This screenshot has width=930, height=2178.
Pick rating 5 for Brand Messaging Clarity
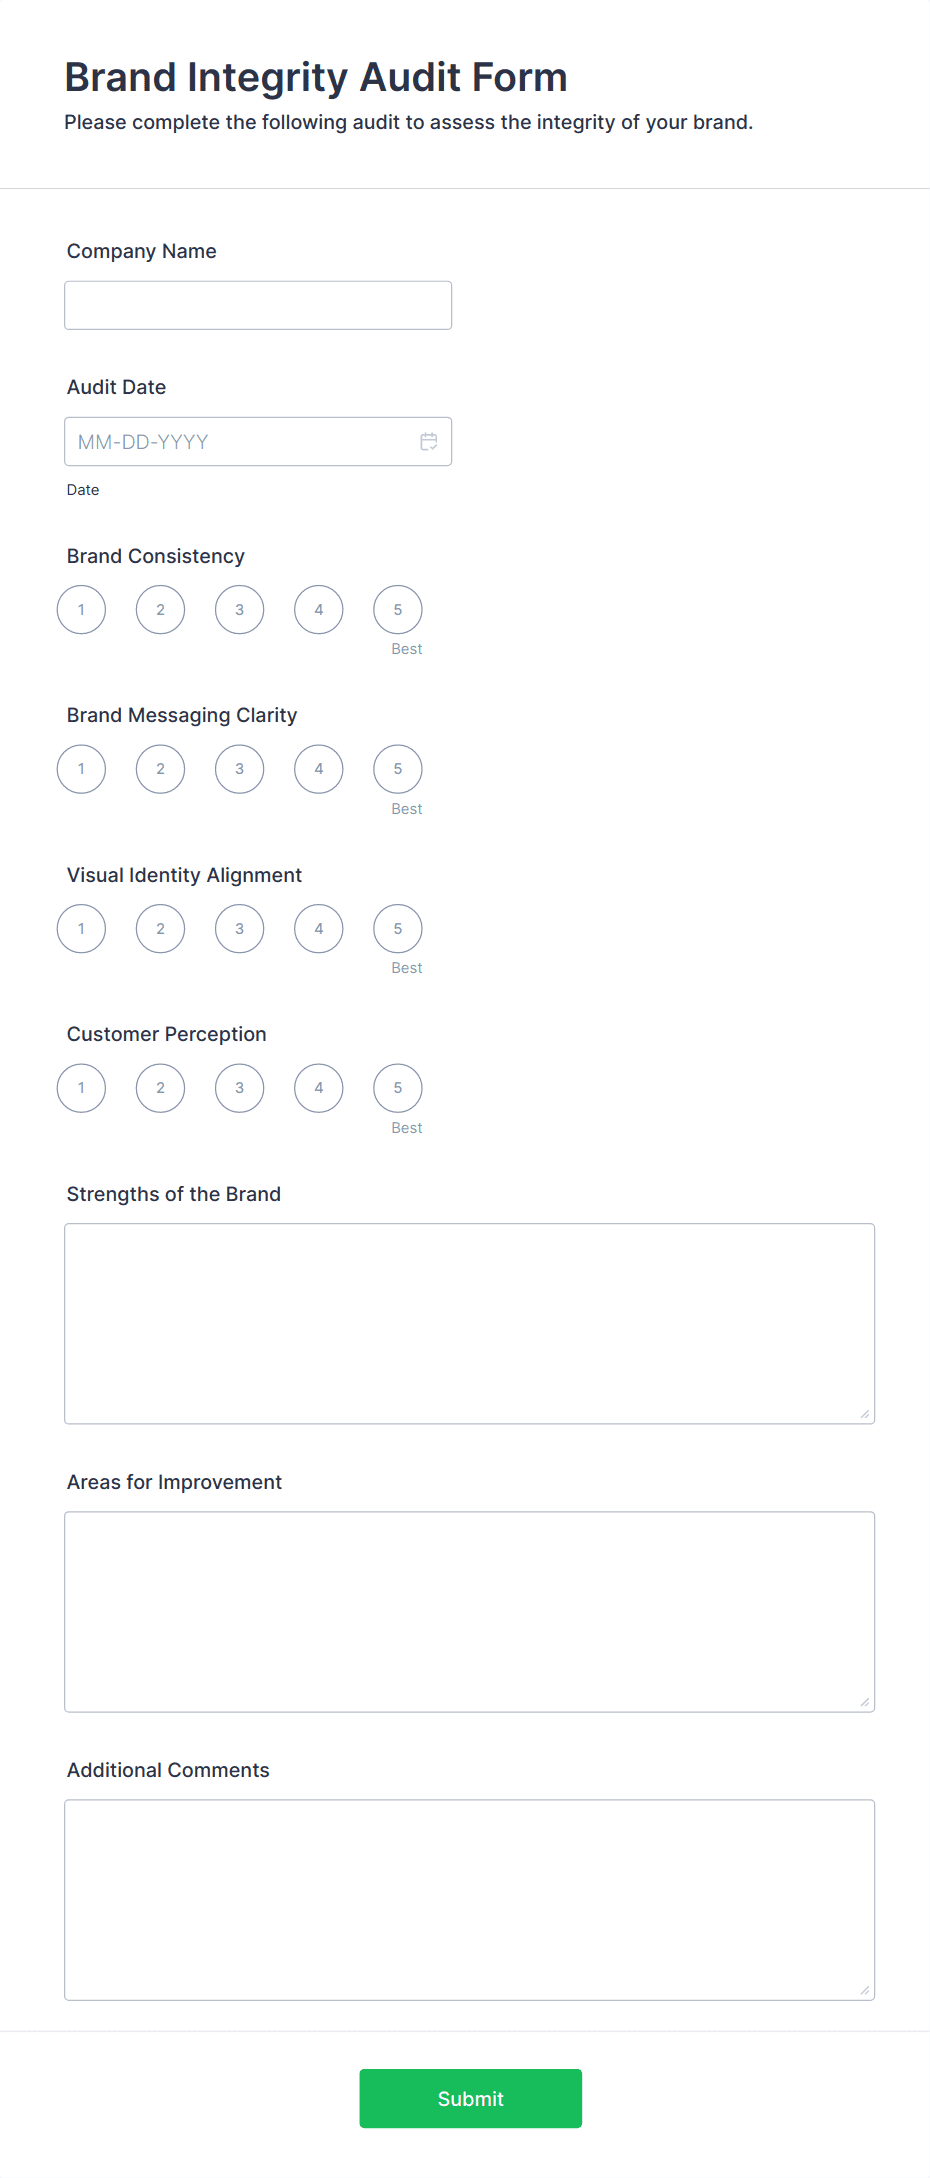pyautogui.click(x=397, y=769)
